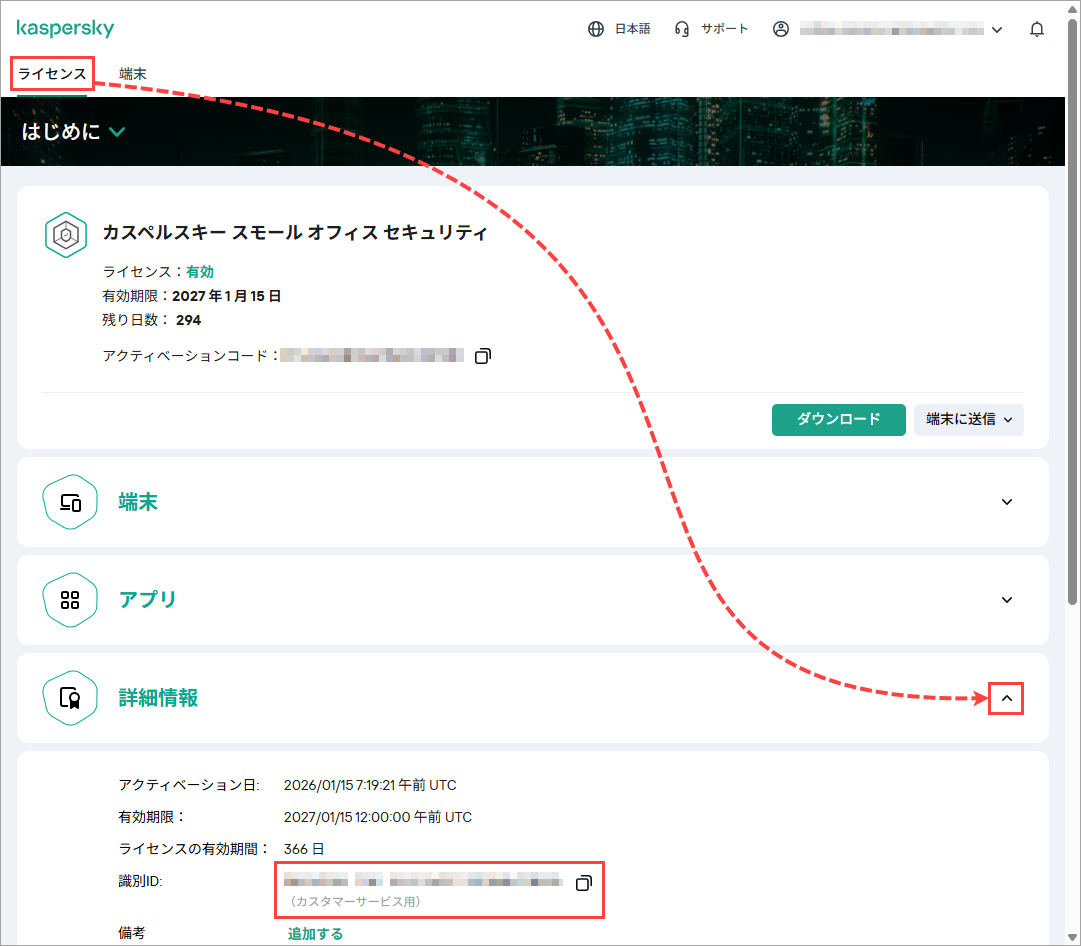Image resolution: width=1081 pixels, height=946 pixels.
Task: Click the はじめに banner title
Action: click(x=61, y=132)
